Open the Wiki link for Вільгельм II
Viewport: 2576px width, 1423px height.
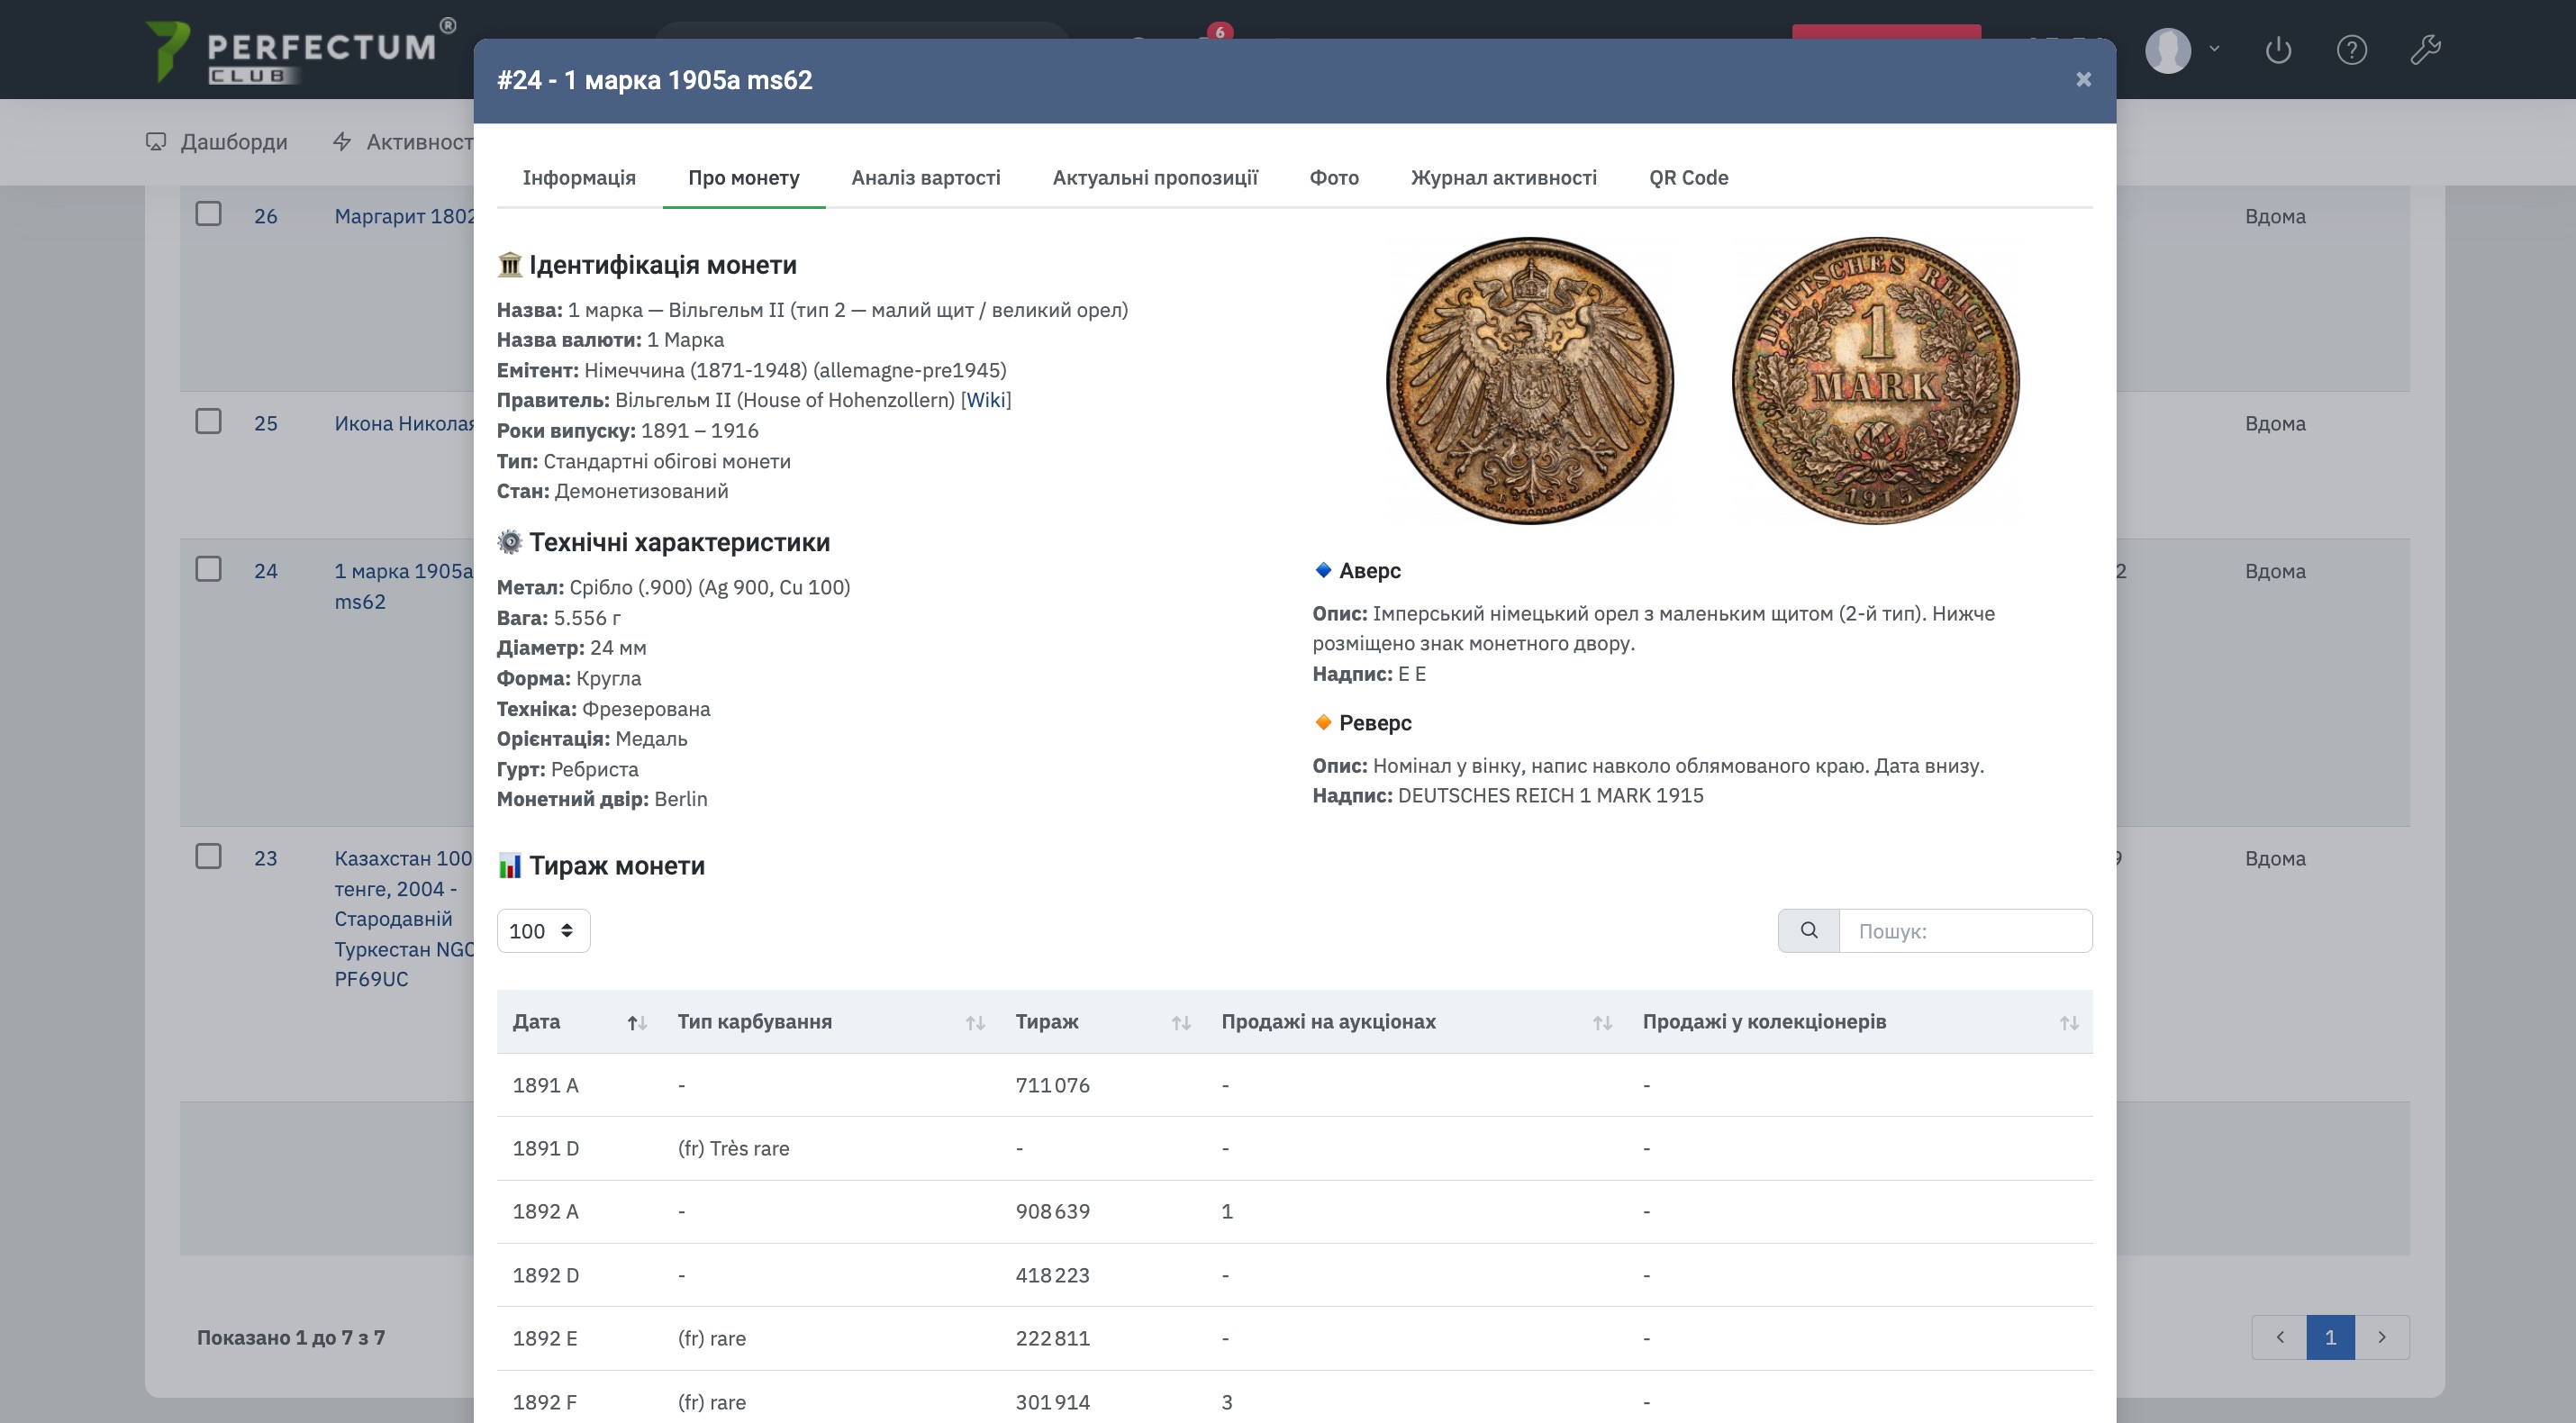[985, 400]
